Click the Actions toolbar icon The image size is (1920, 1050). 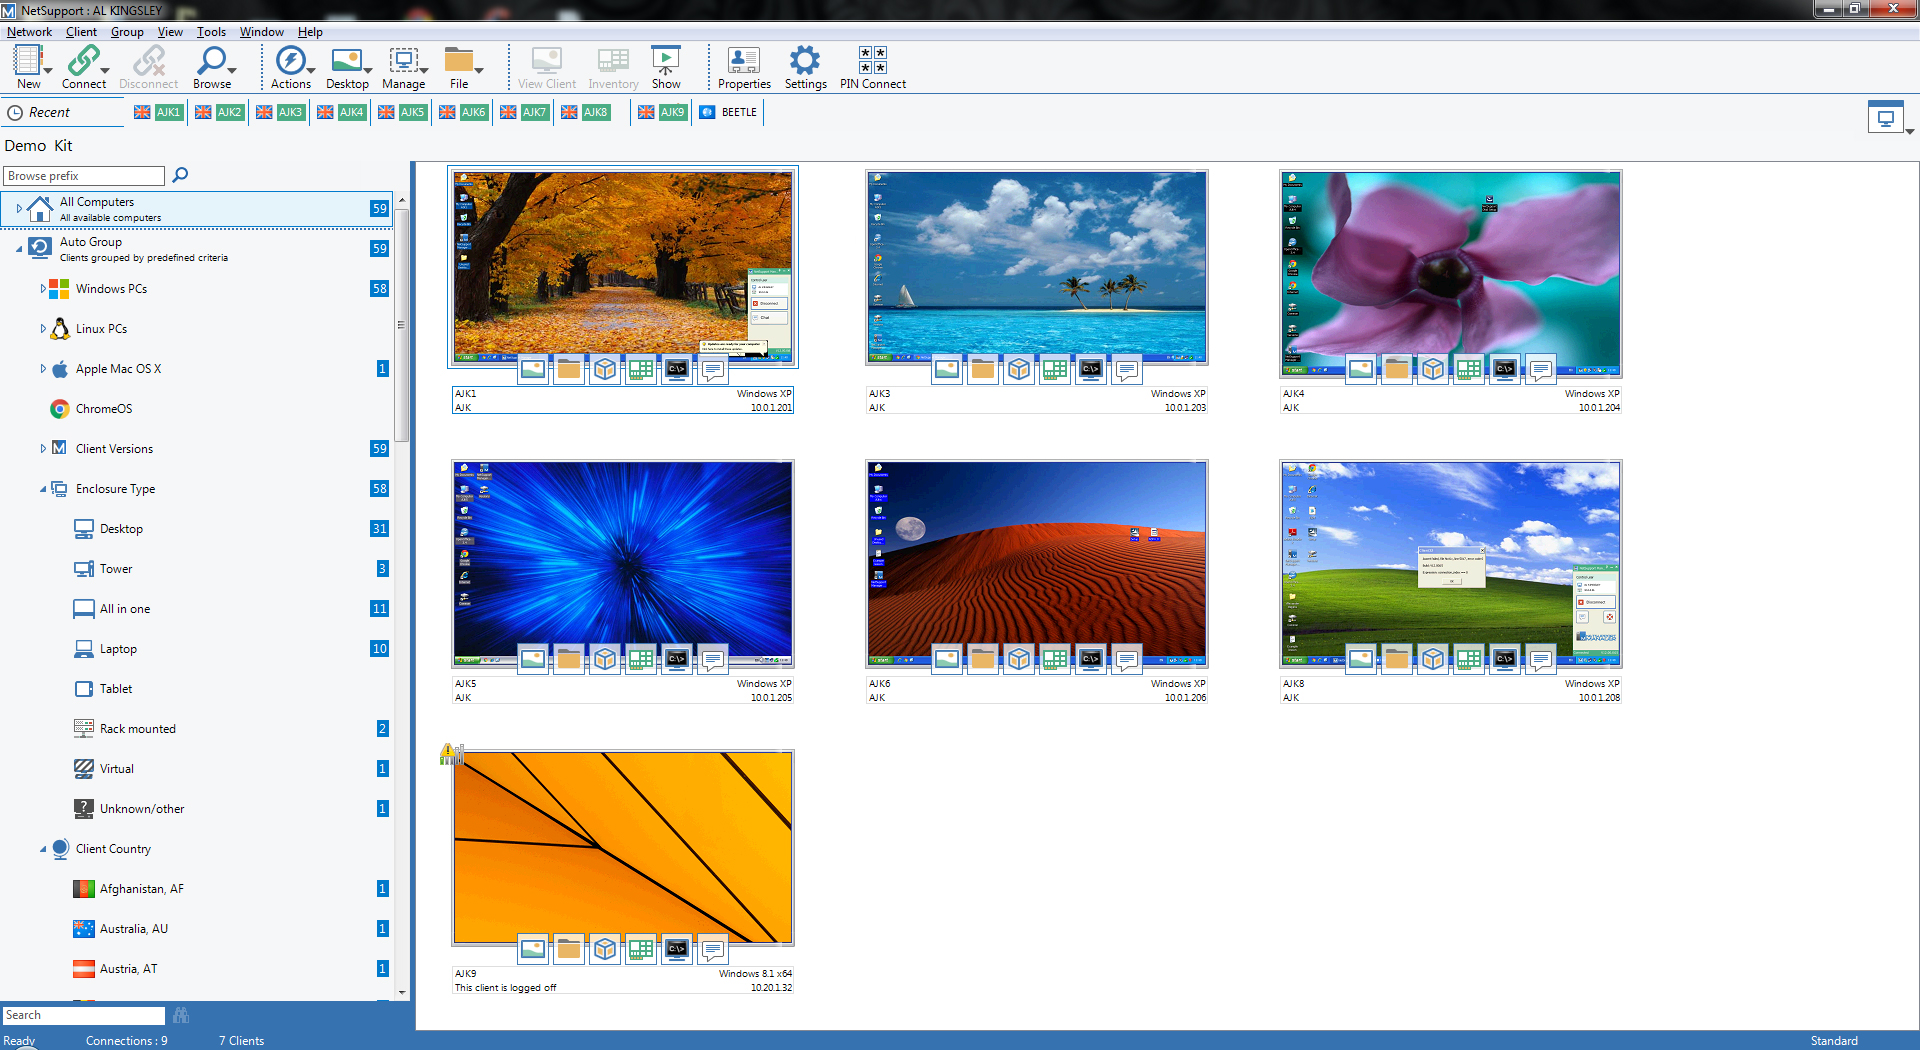click(291, 67)
